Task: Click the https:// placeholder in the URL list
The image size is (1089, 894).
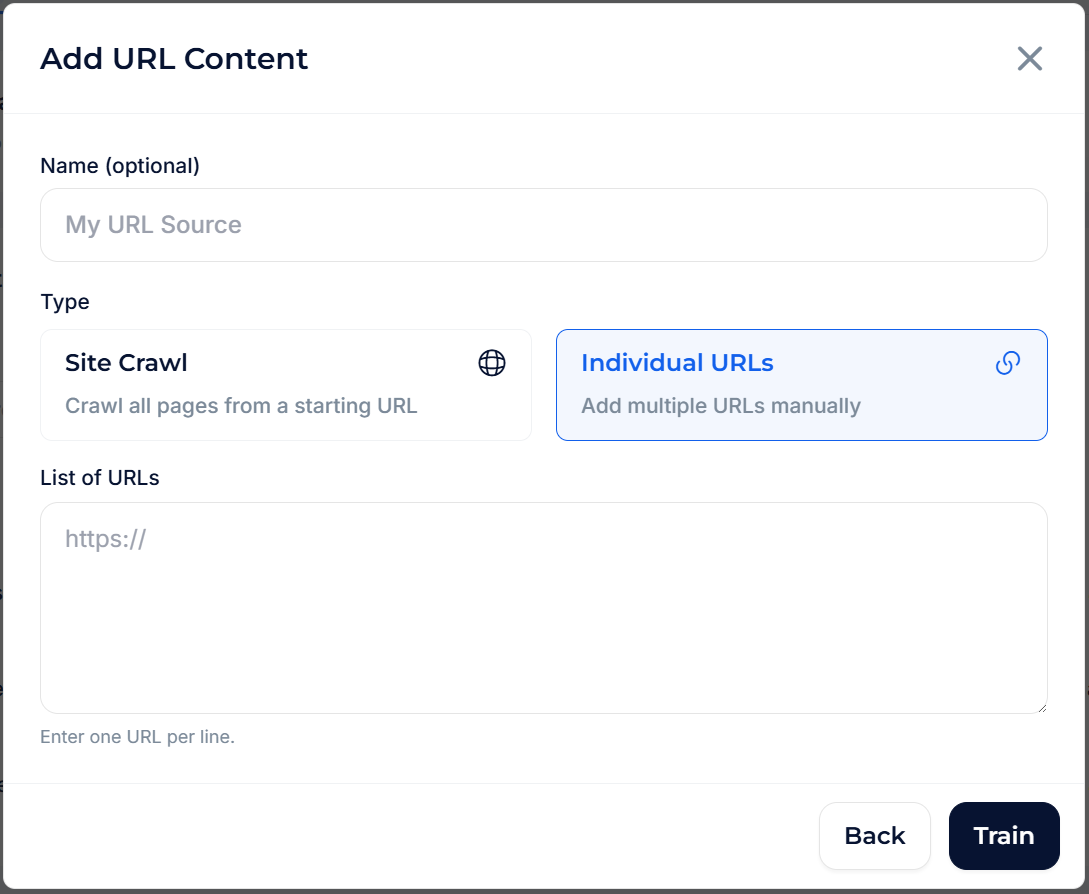Action: (106, 540)
